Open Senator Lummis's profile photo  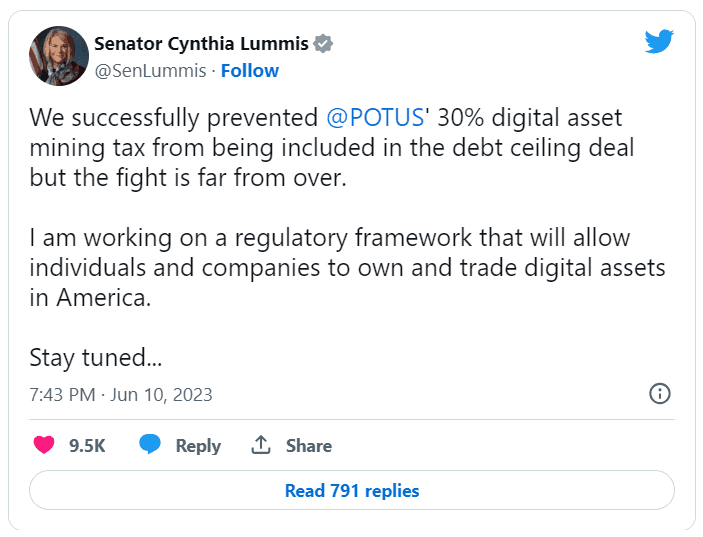click(x=54, y=57)
